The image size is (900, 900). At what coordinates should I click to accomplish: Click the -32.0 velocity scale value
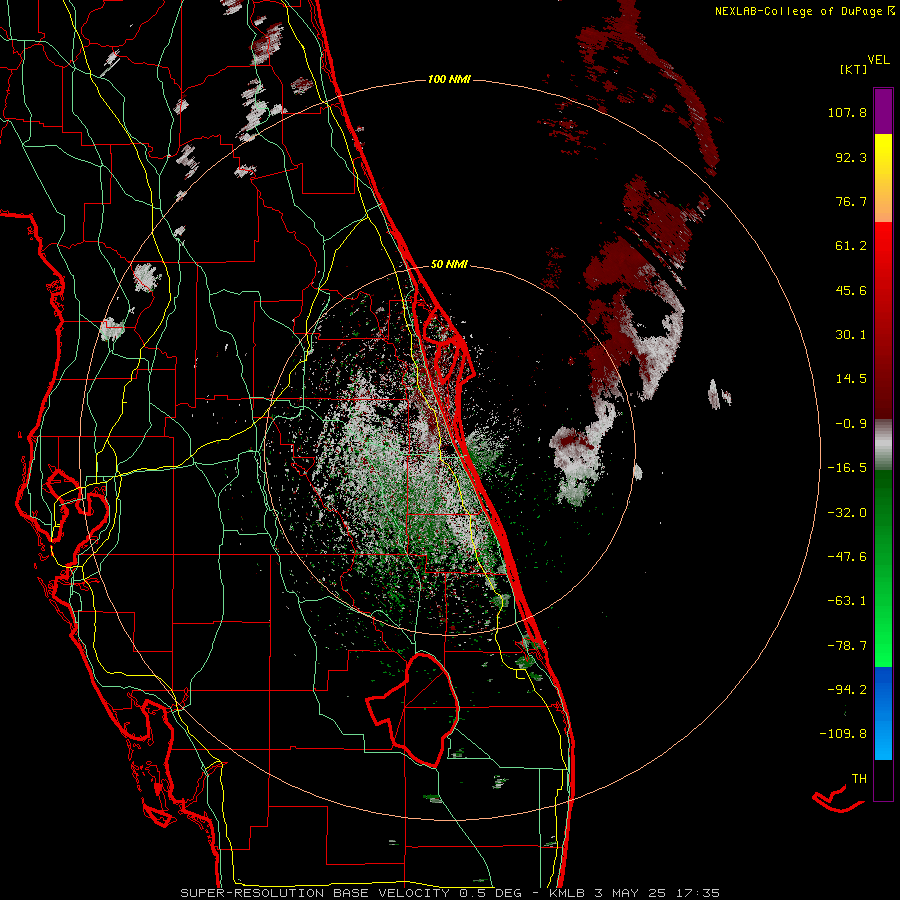click(847, 513)
